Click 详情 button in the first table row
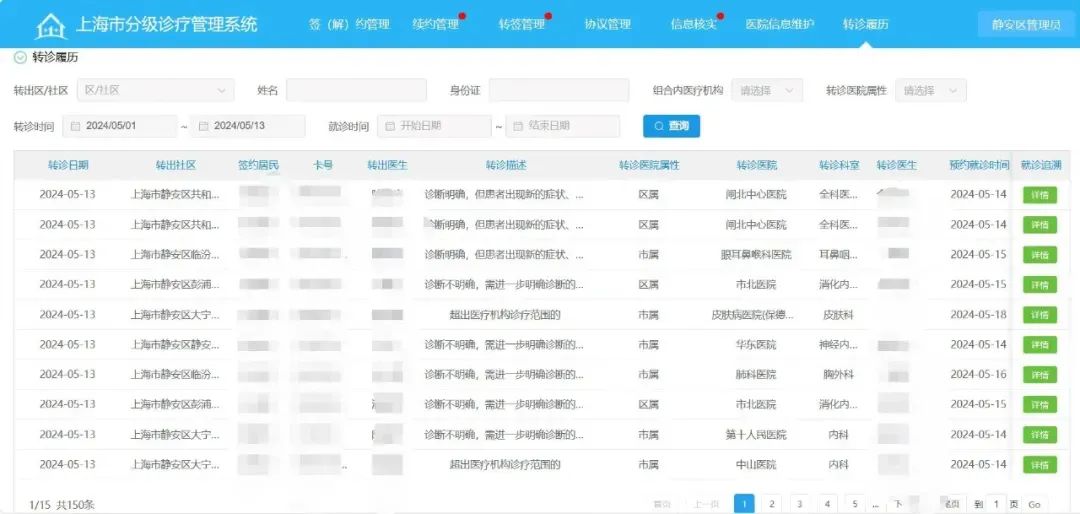 pyautogui.click(x=1039, y=195)
